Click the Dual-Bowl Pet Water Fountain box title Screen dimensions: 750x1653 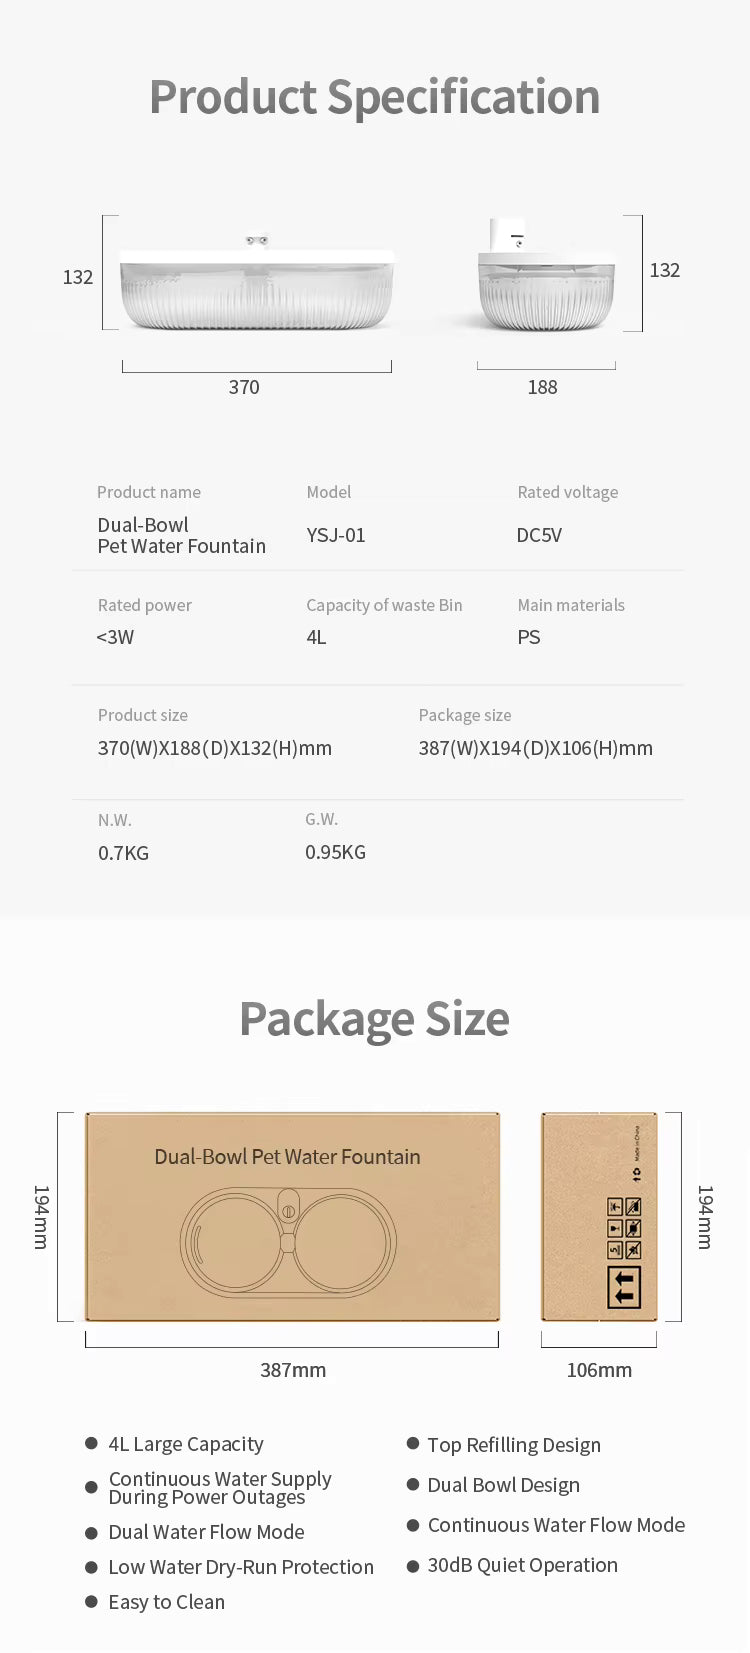pyautogui.click(x=287, y=1157)
